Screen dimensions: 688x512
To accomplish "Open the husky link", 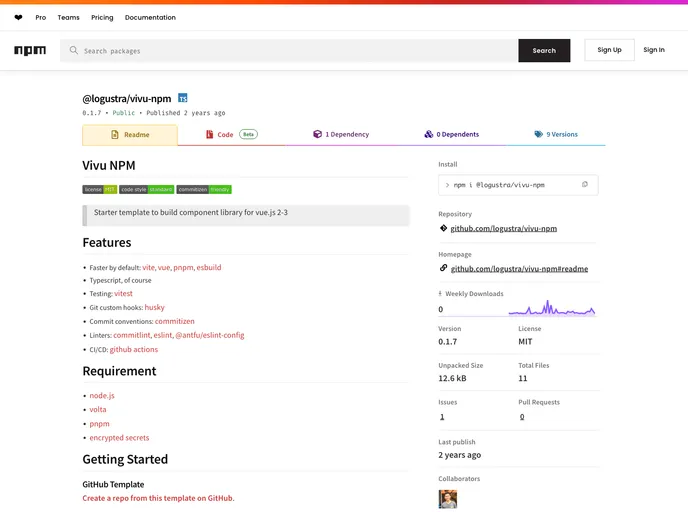I will [x=154, y=308].
